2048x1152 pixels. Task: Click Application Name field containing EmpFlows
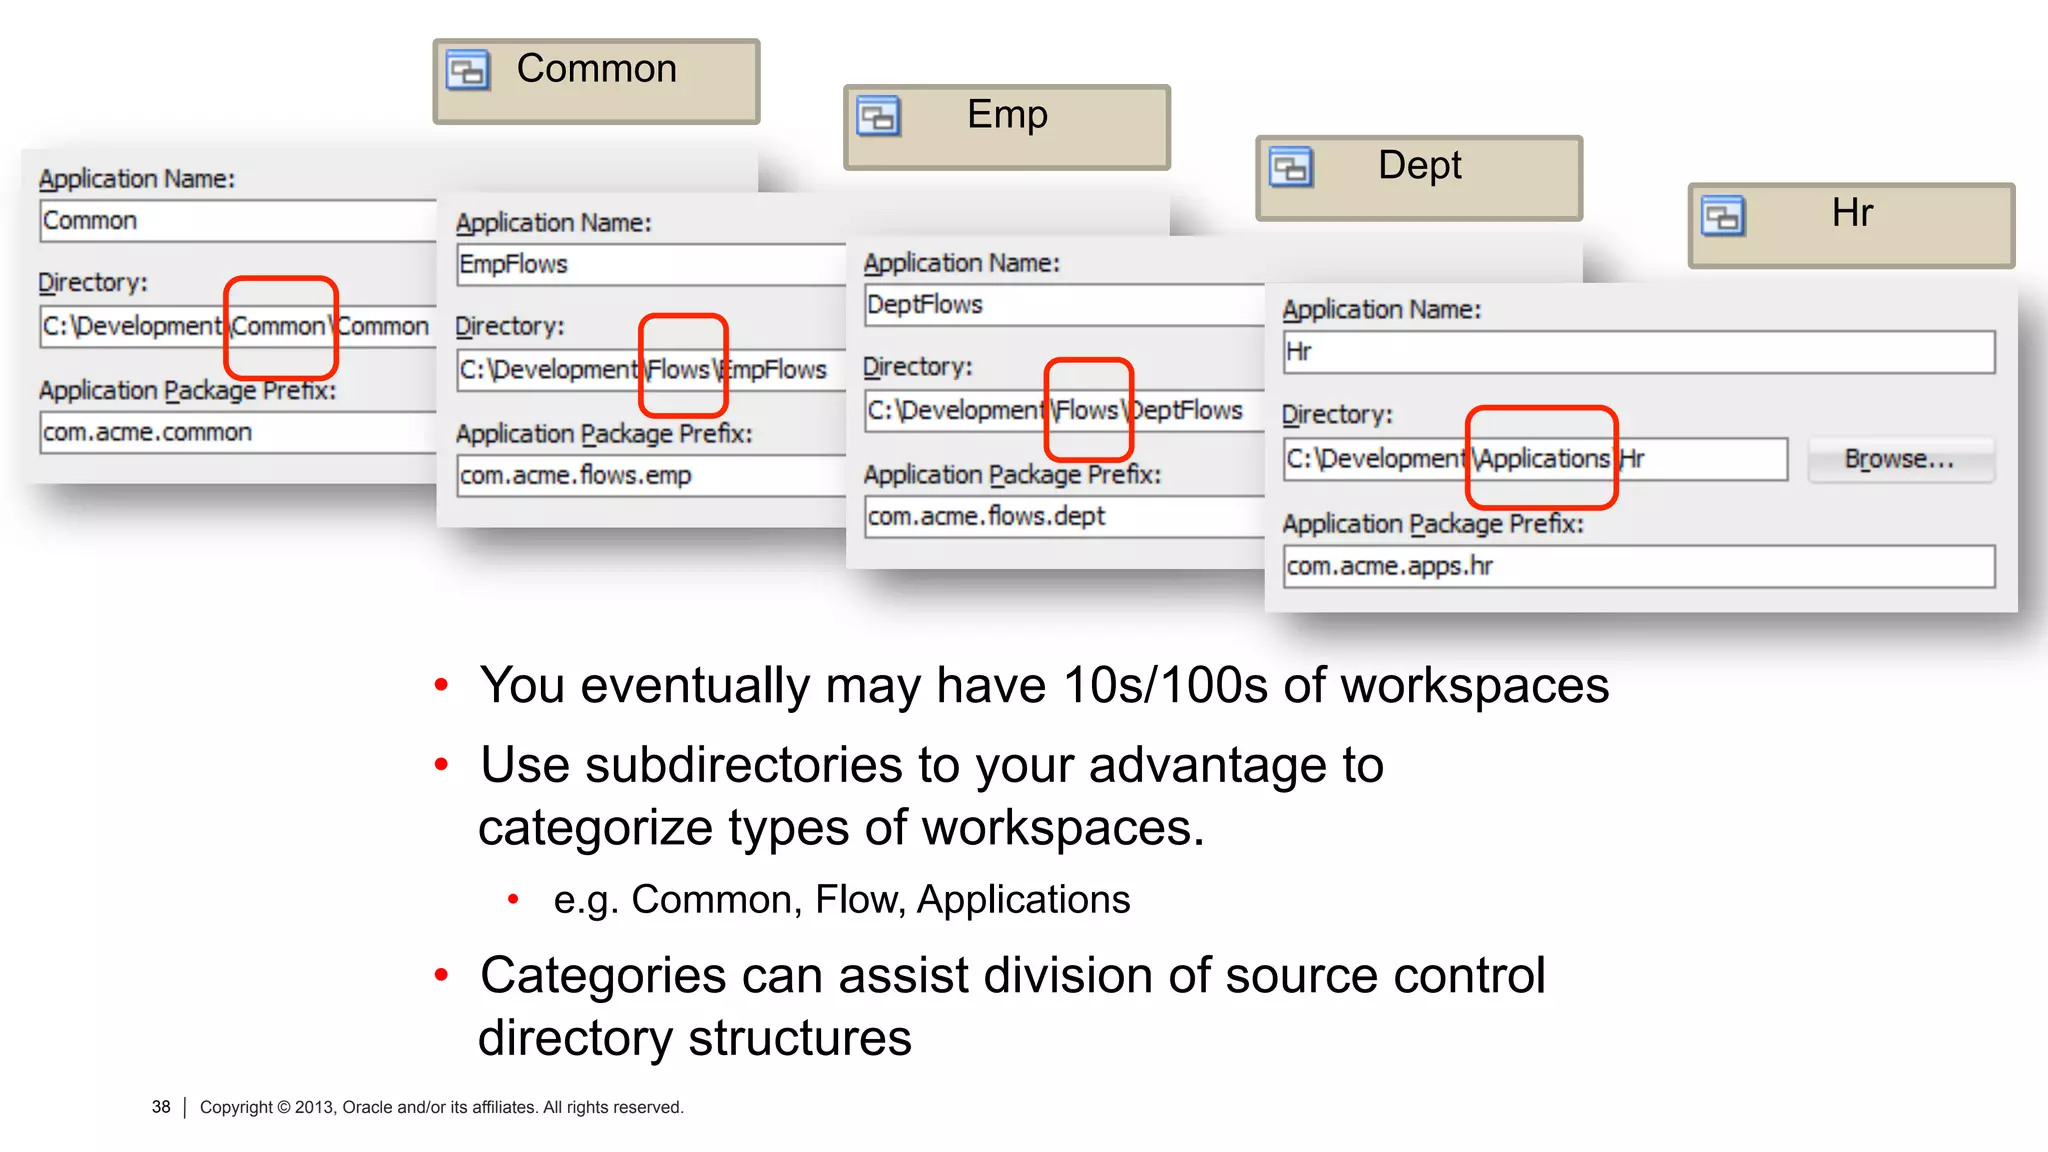tap(651, 265)
